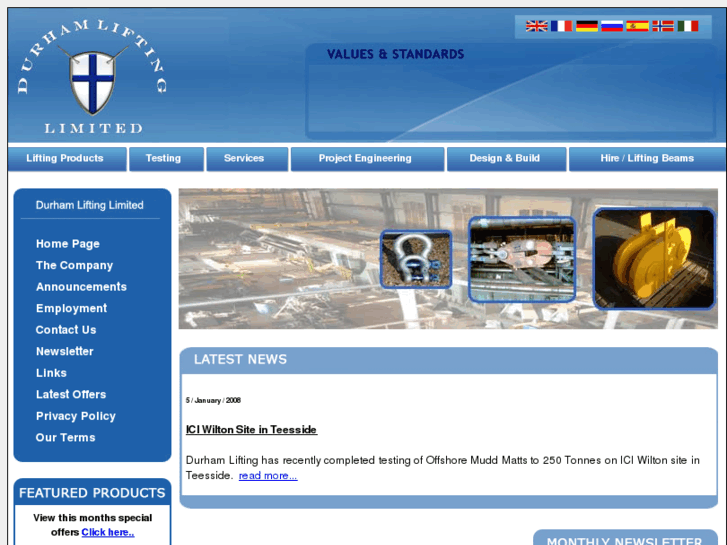
Task: Open the Lifting Products menu
Action: pos(67,159)
